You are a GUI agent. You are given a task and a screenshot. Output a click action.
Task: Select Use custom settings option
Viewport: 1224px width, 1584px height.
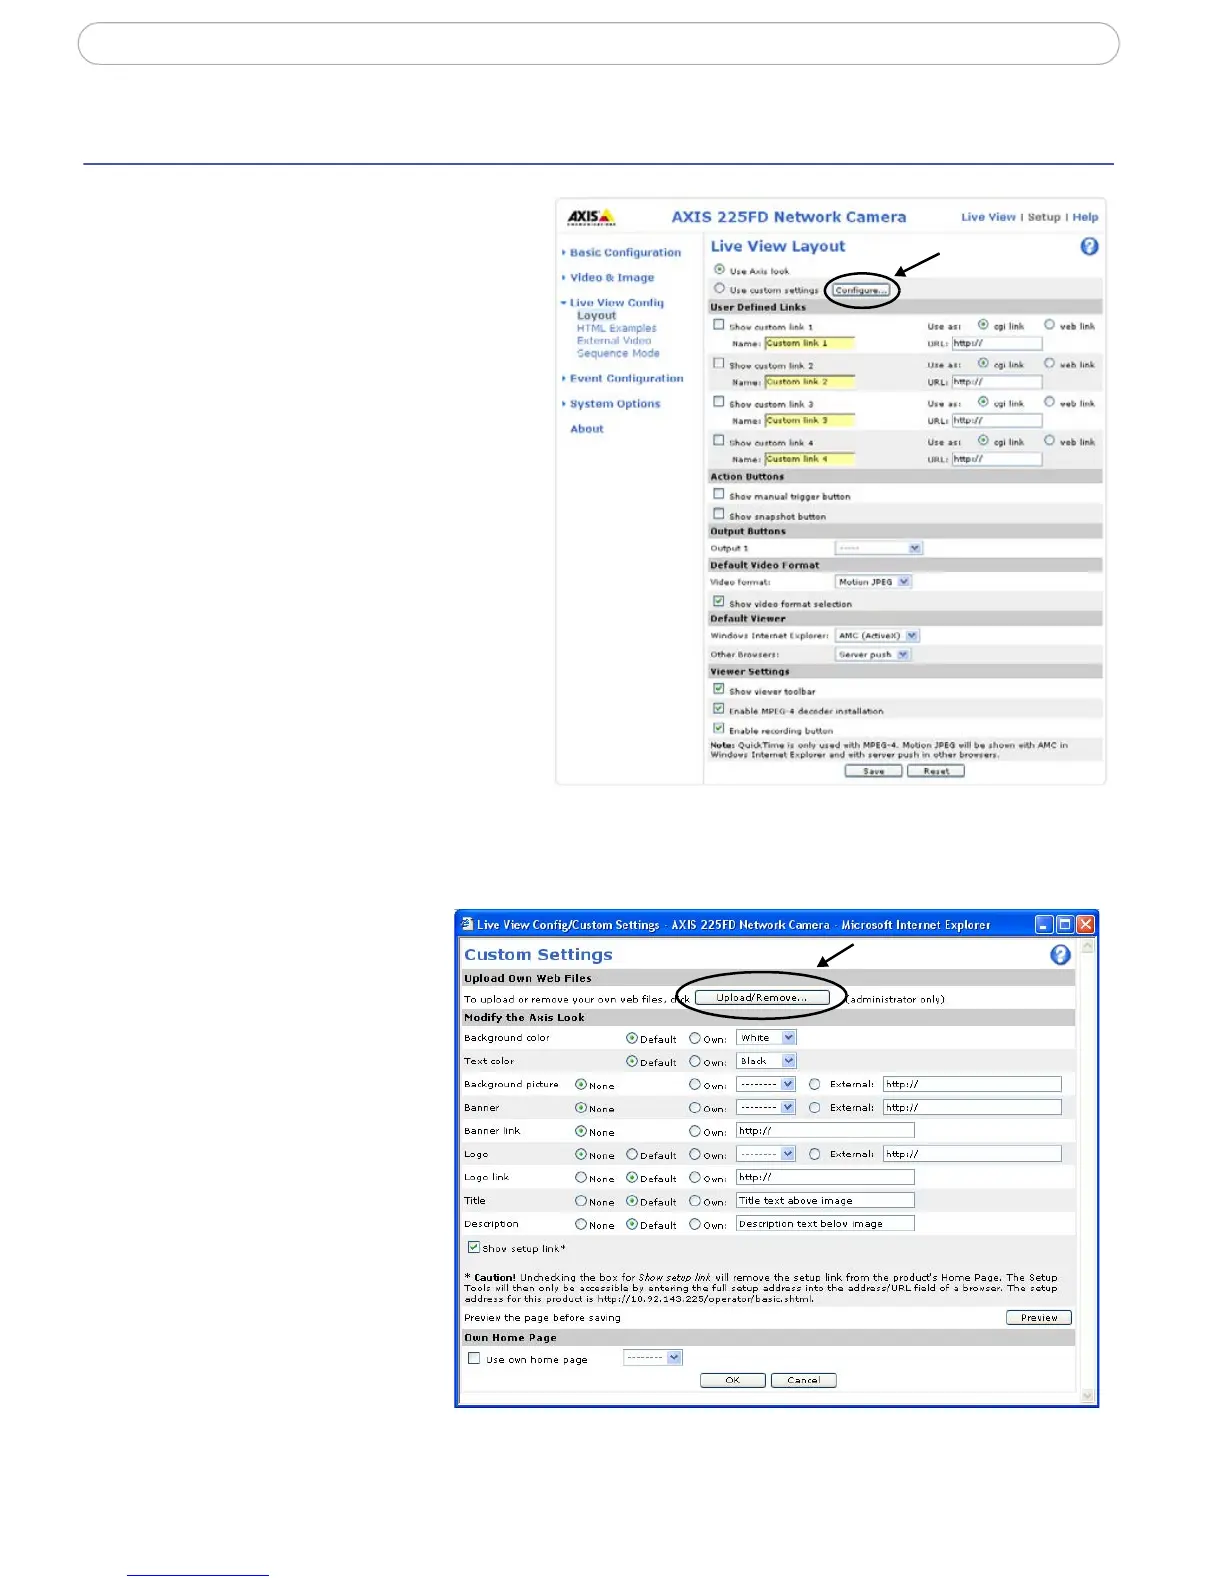(x=719, y=288)
